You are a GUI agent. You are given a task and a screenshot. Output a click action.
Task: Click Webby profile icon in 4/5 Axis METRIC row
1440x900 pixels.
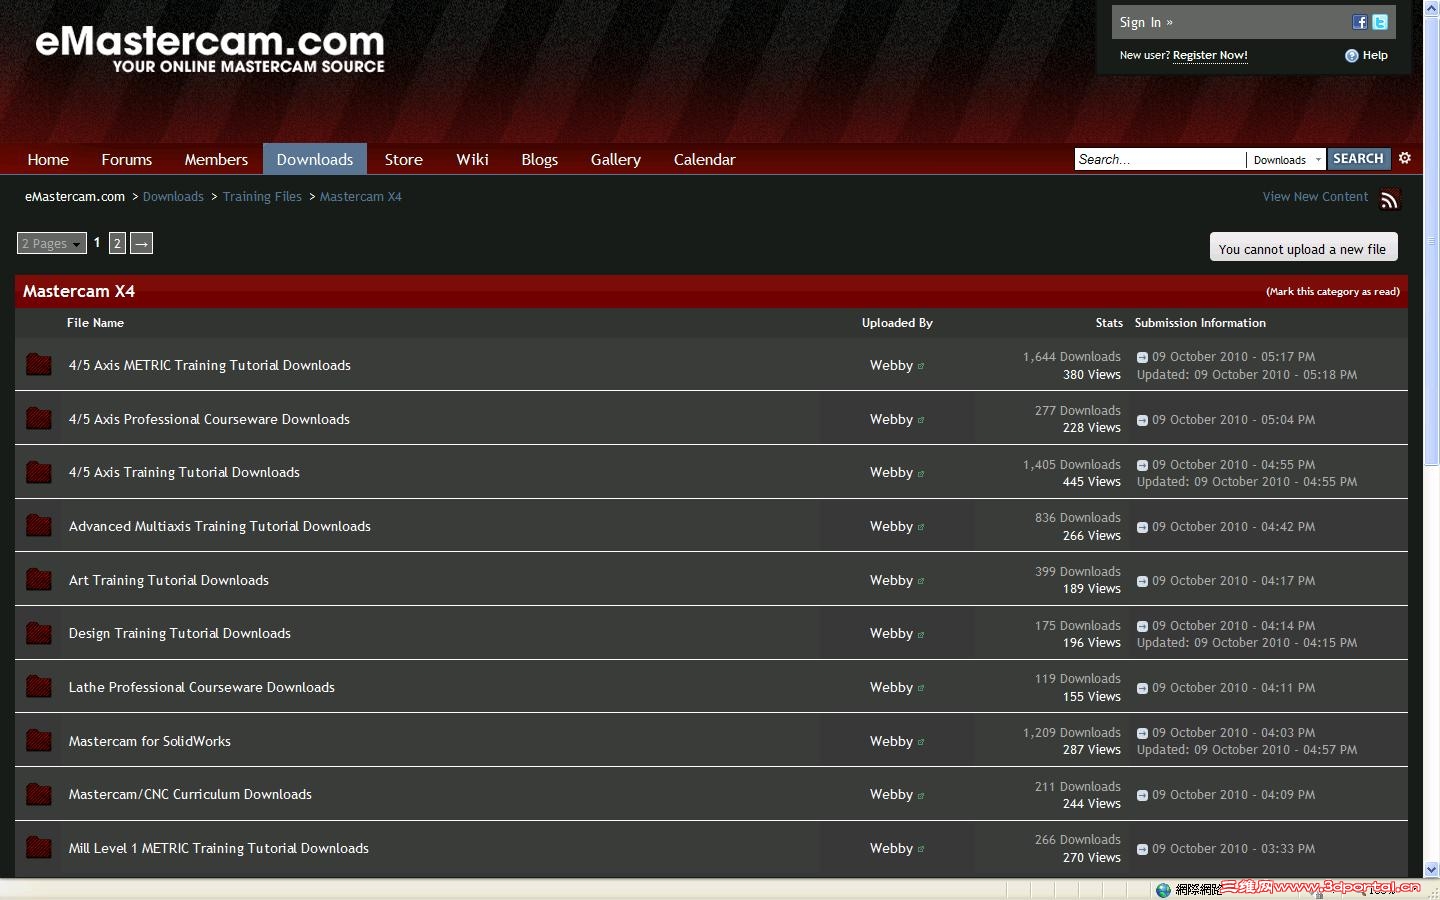[921, 366]
